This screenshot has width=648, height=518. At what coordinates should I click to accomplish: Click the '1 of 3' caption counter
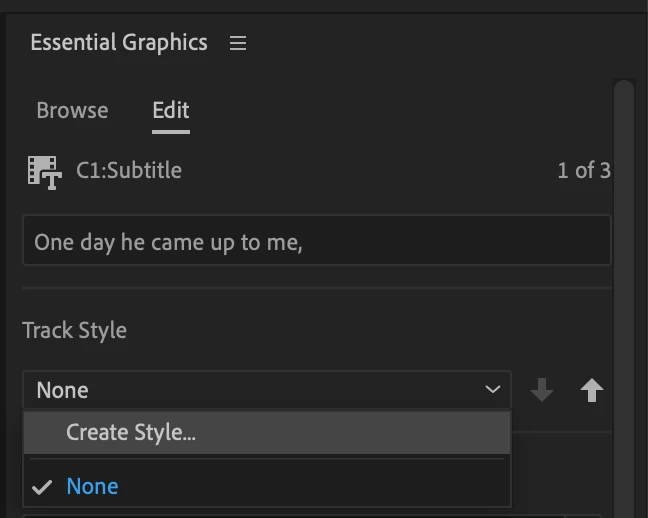(583, 170)
